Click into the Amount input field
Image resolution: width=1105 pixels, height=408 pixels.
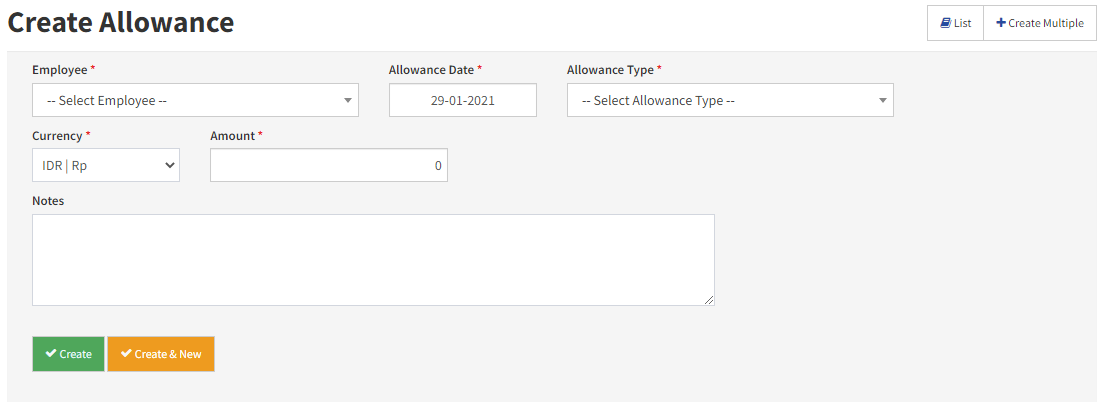[329, 165]
